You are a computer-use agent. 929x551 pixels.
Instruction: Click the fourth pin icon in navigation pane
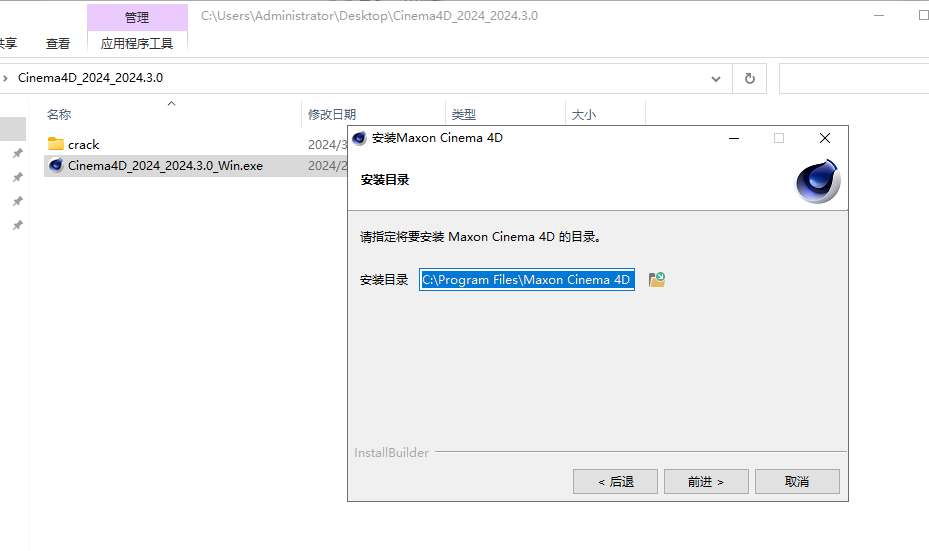[x=18, y=225]
